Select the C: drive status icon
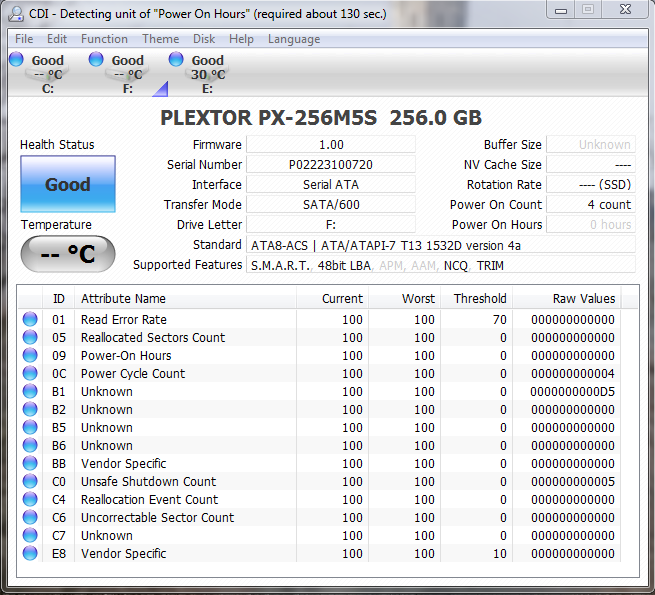655x595 pixels. [17, 60]
